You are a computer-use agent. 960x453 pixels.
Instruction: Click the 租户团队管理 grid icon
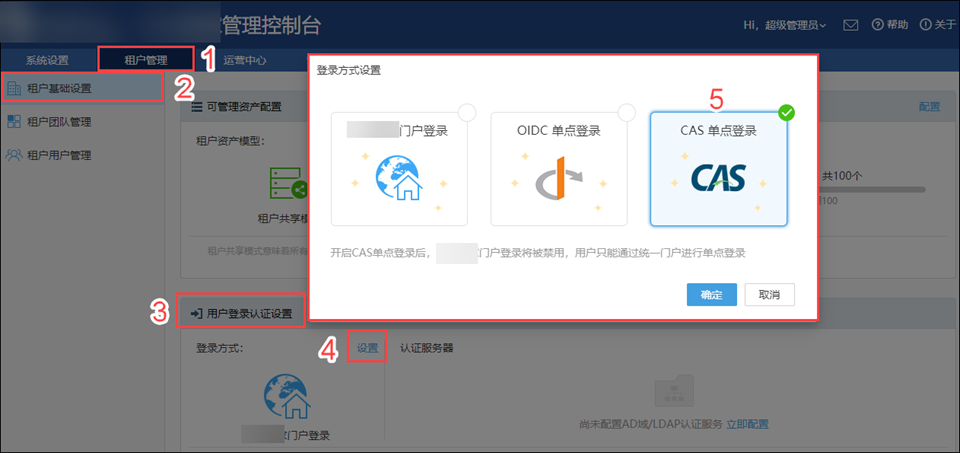13,121
